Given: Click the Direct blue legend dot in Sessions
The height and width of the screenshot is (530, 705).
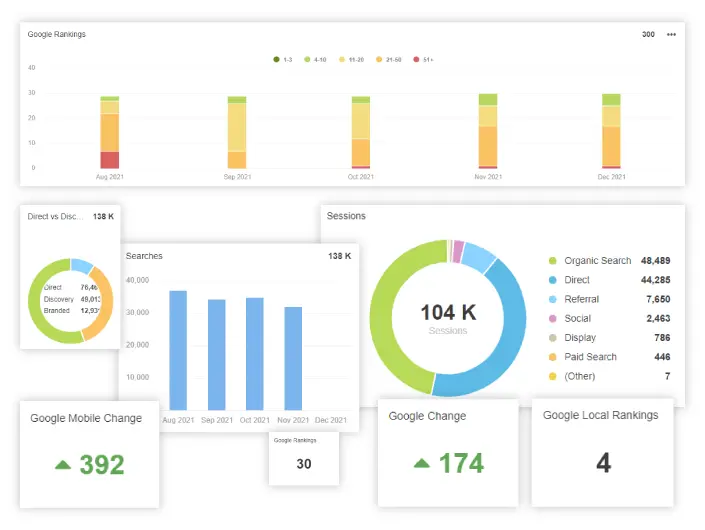Looking at the screenshot, I should tap(552, 280).
